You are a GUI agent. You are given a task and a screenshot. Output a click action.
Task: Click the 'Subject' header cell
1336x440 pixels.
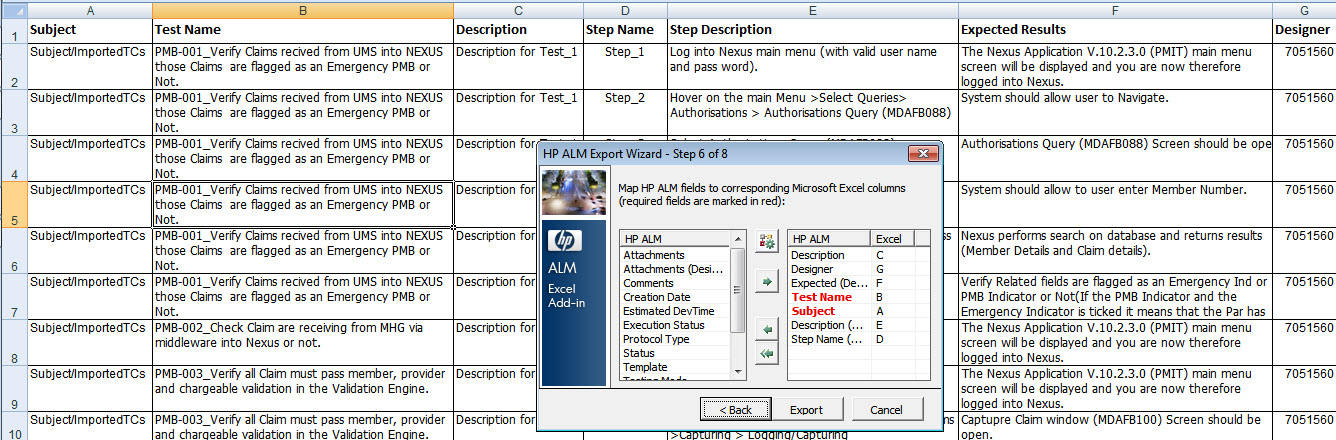click(x=90, y=30)
